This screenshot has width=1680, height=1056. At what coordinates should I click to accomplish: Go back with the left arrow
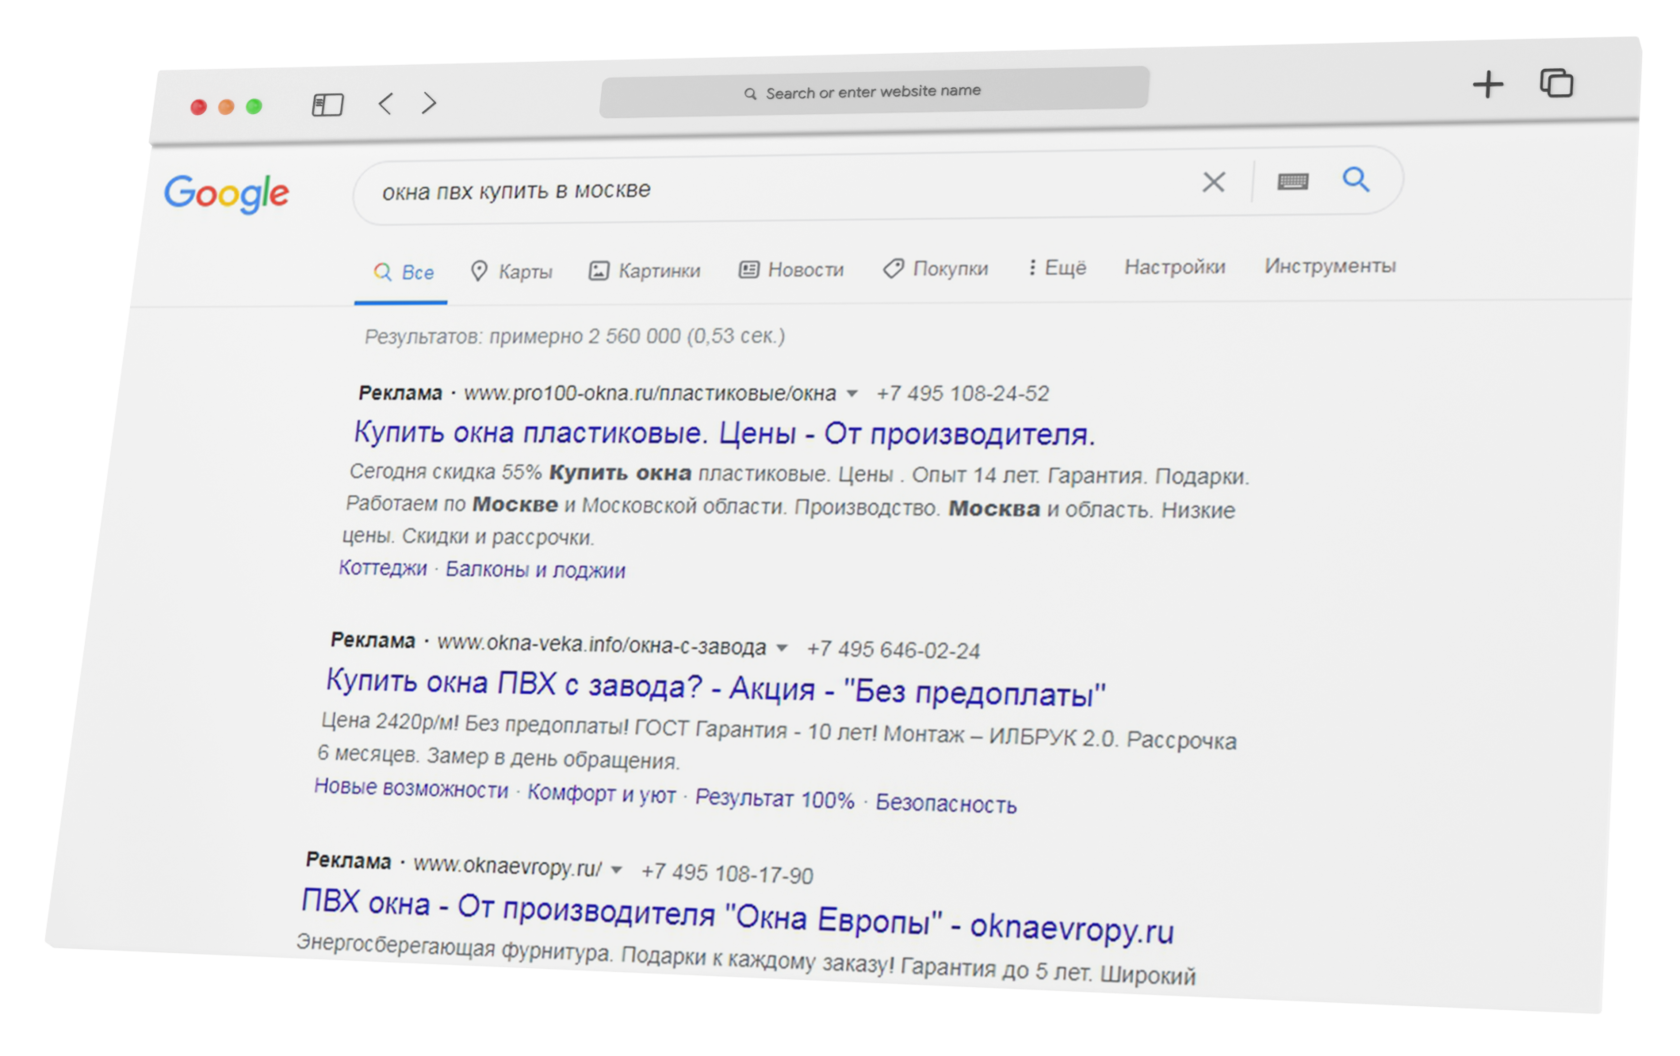pos(386,103)
